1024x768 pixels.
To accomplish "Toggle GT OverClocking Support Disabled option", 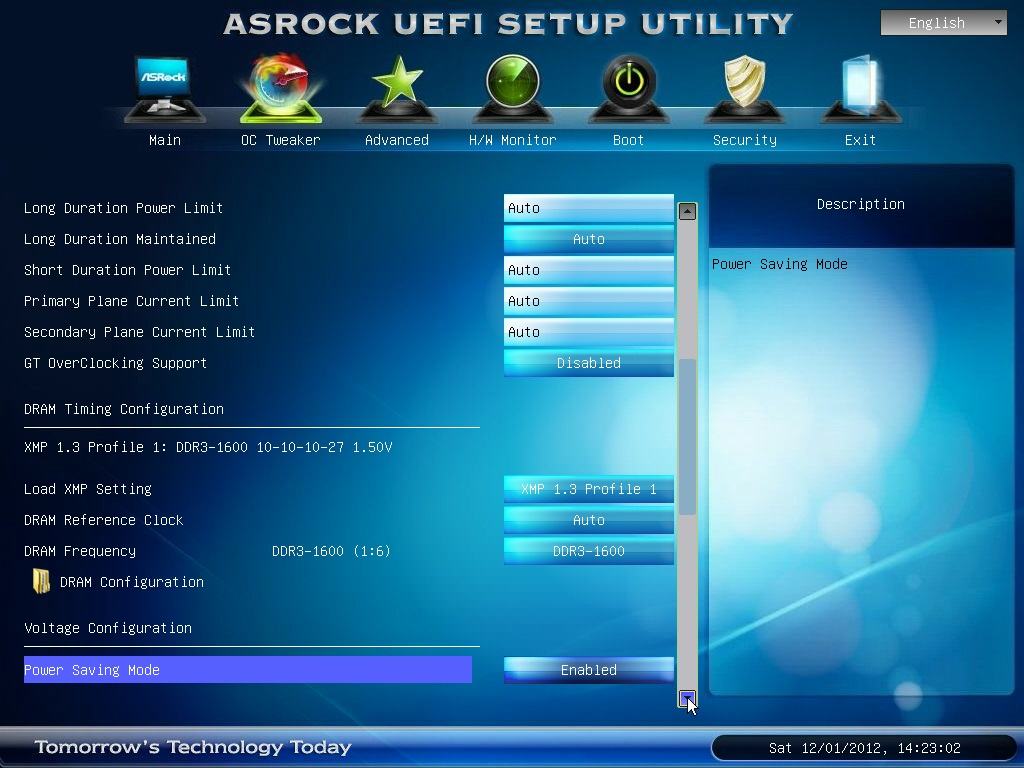I will click(588, 363).
